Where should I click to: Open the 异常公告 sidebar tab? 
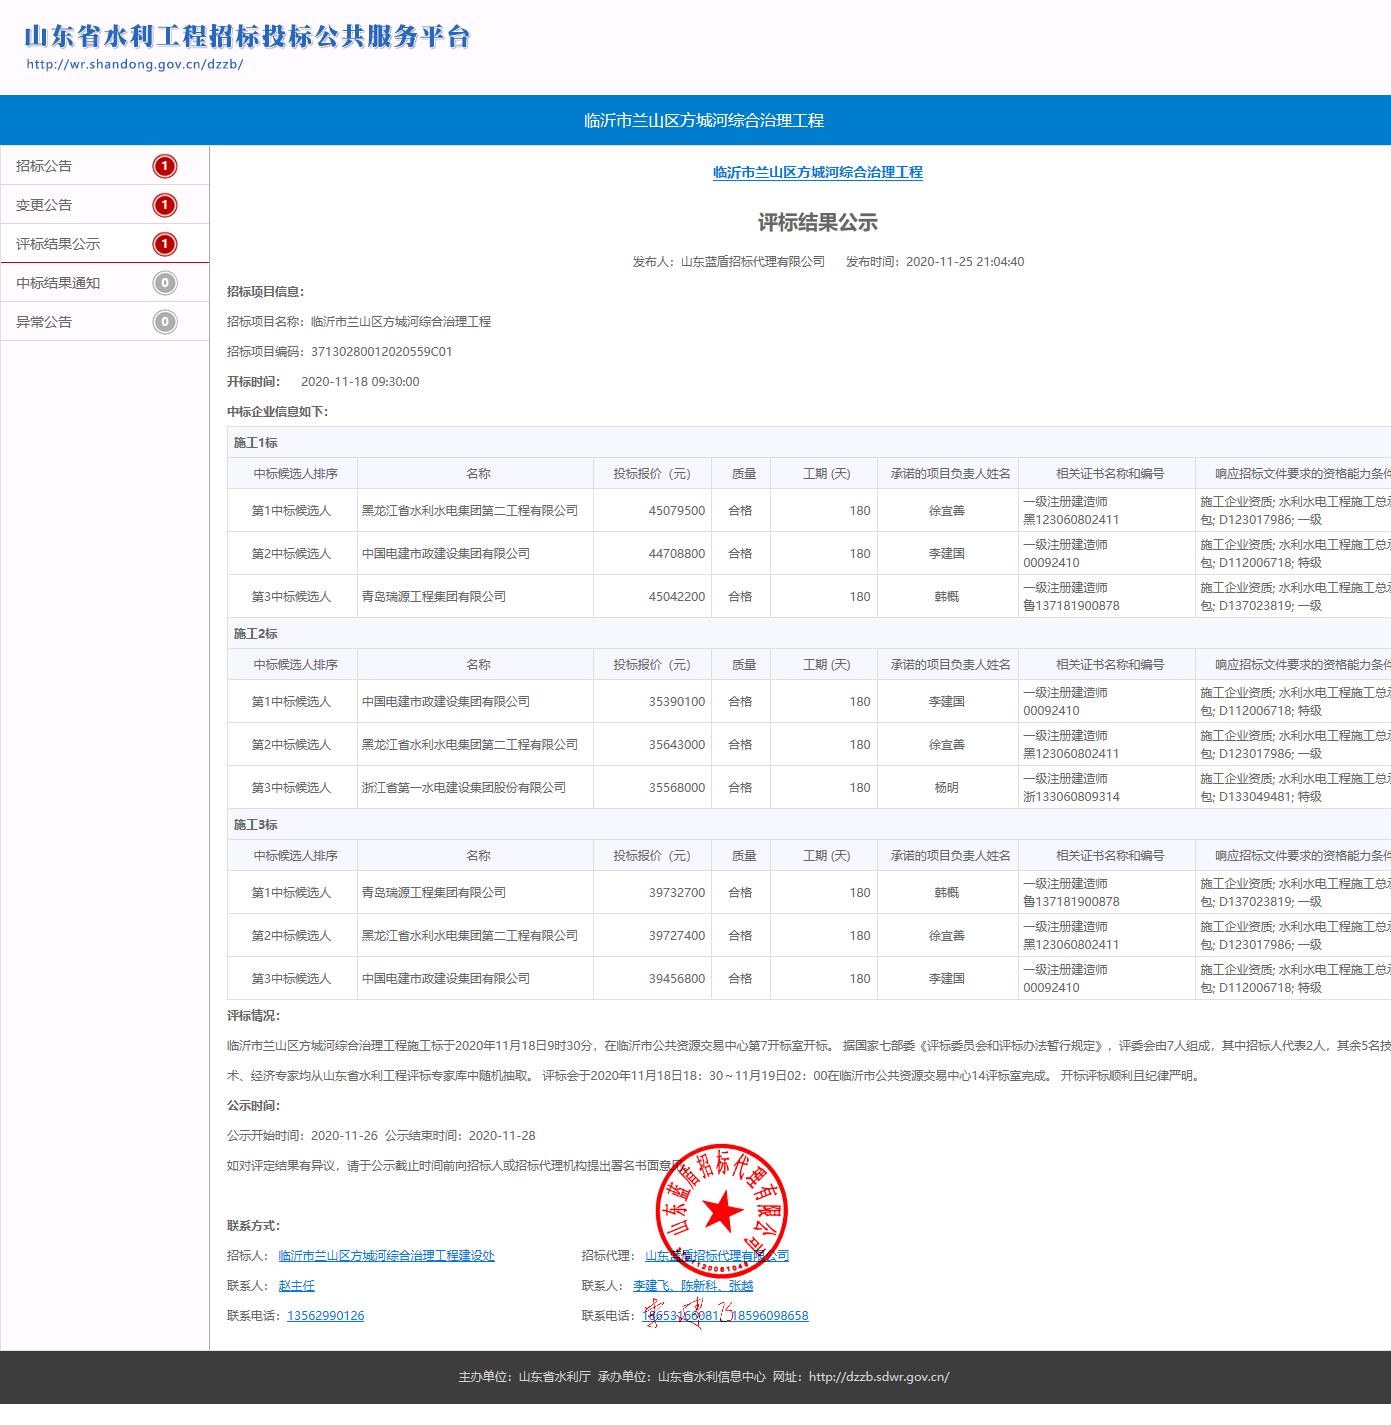[x=104, y=322]
